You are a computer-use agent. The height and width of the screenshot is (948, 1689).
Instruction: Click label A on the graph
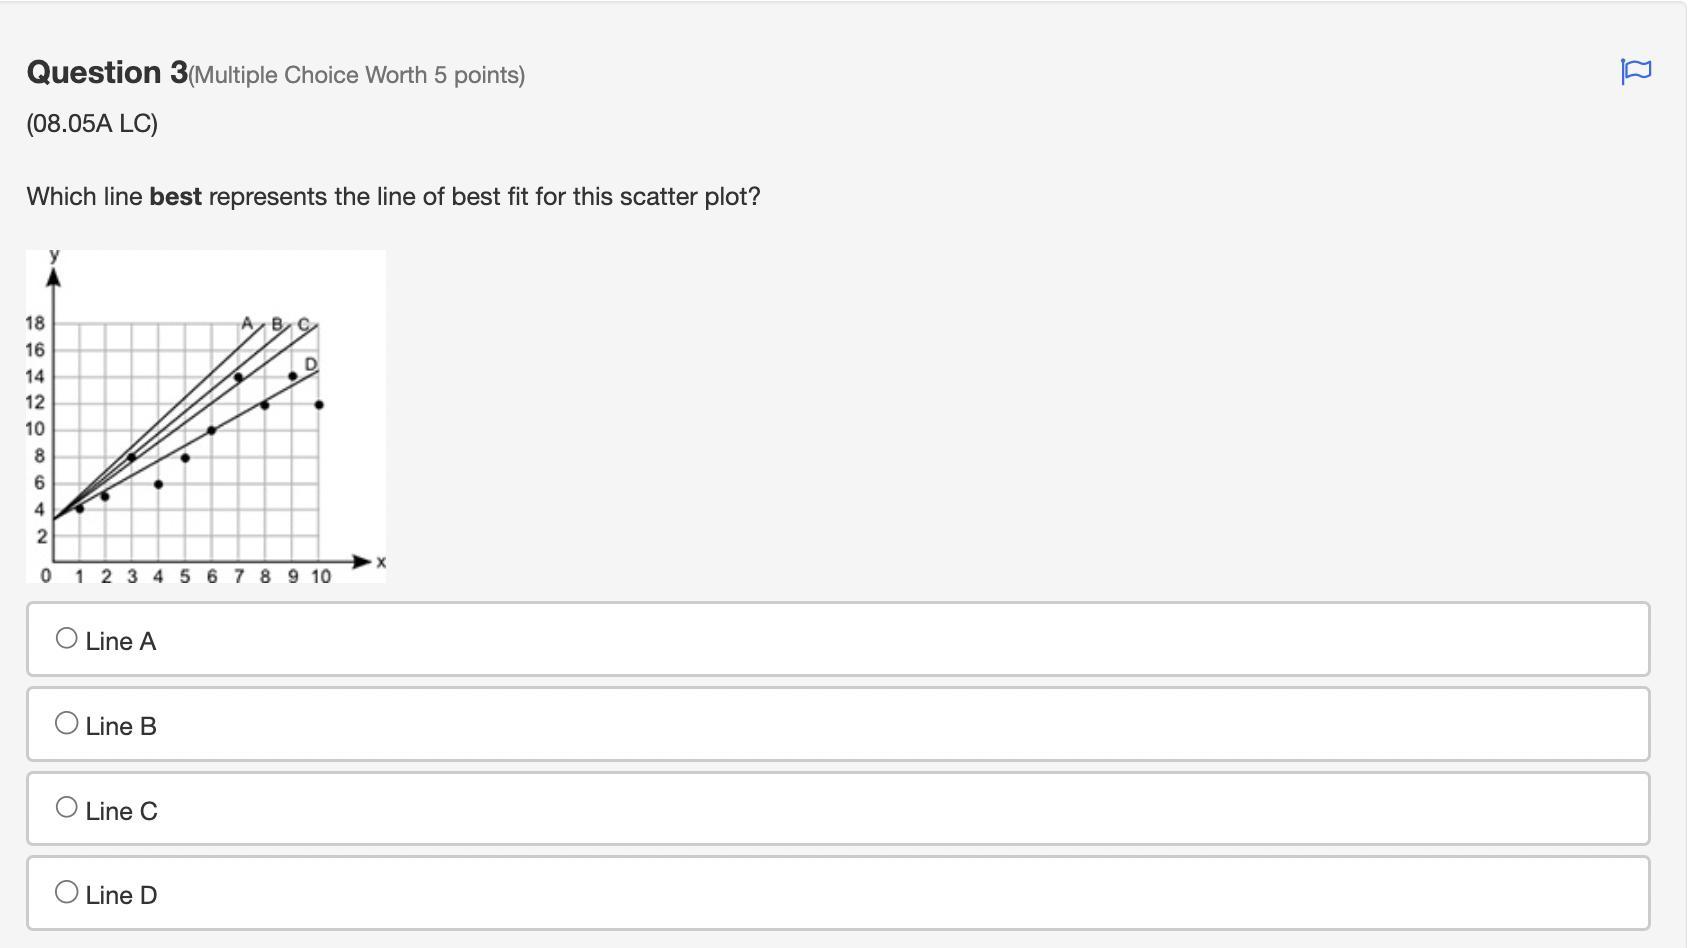pos(247,323)
